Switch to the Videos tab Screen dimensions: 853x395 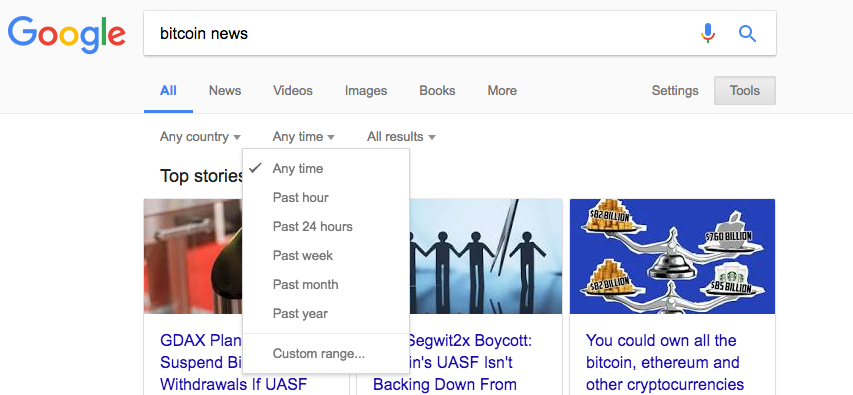[x=293, y=90]
